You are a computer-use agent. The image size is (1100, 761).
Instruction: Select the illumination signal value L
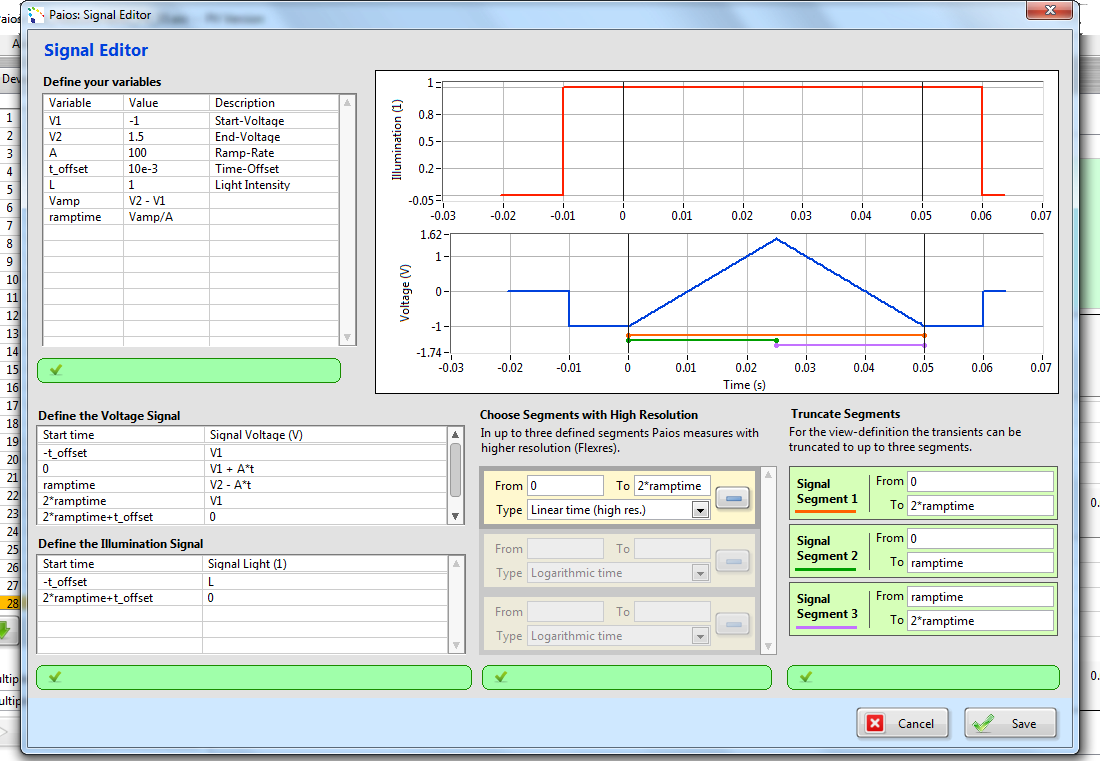[x=326, y=581]
